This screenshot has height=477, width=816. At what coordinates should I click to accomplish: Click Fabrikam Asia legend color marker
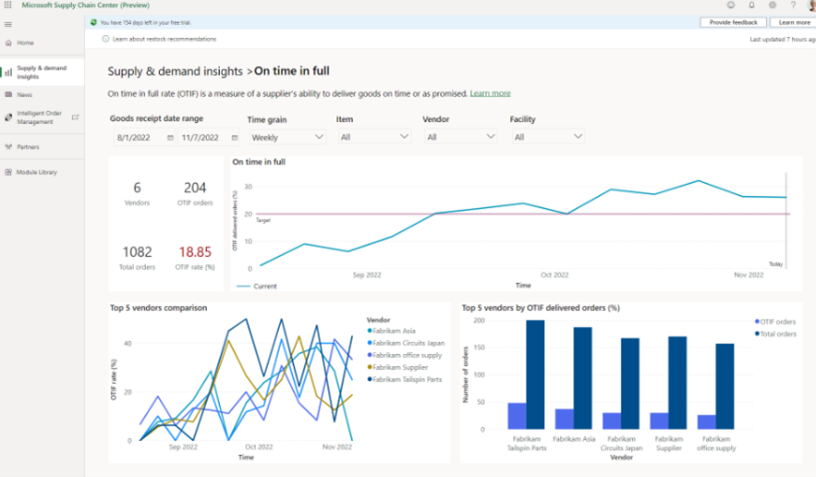click(x=370, y=330)
